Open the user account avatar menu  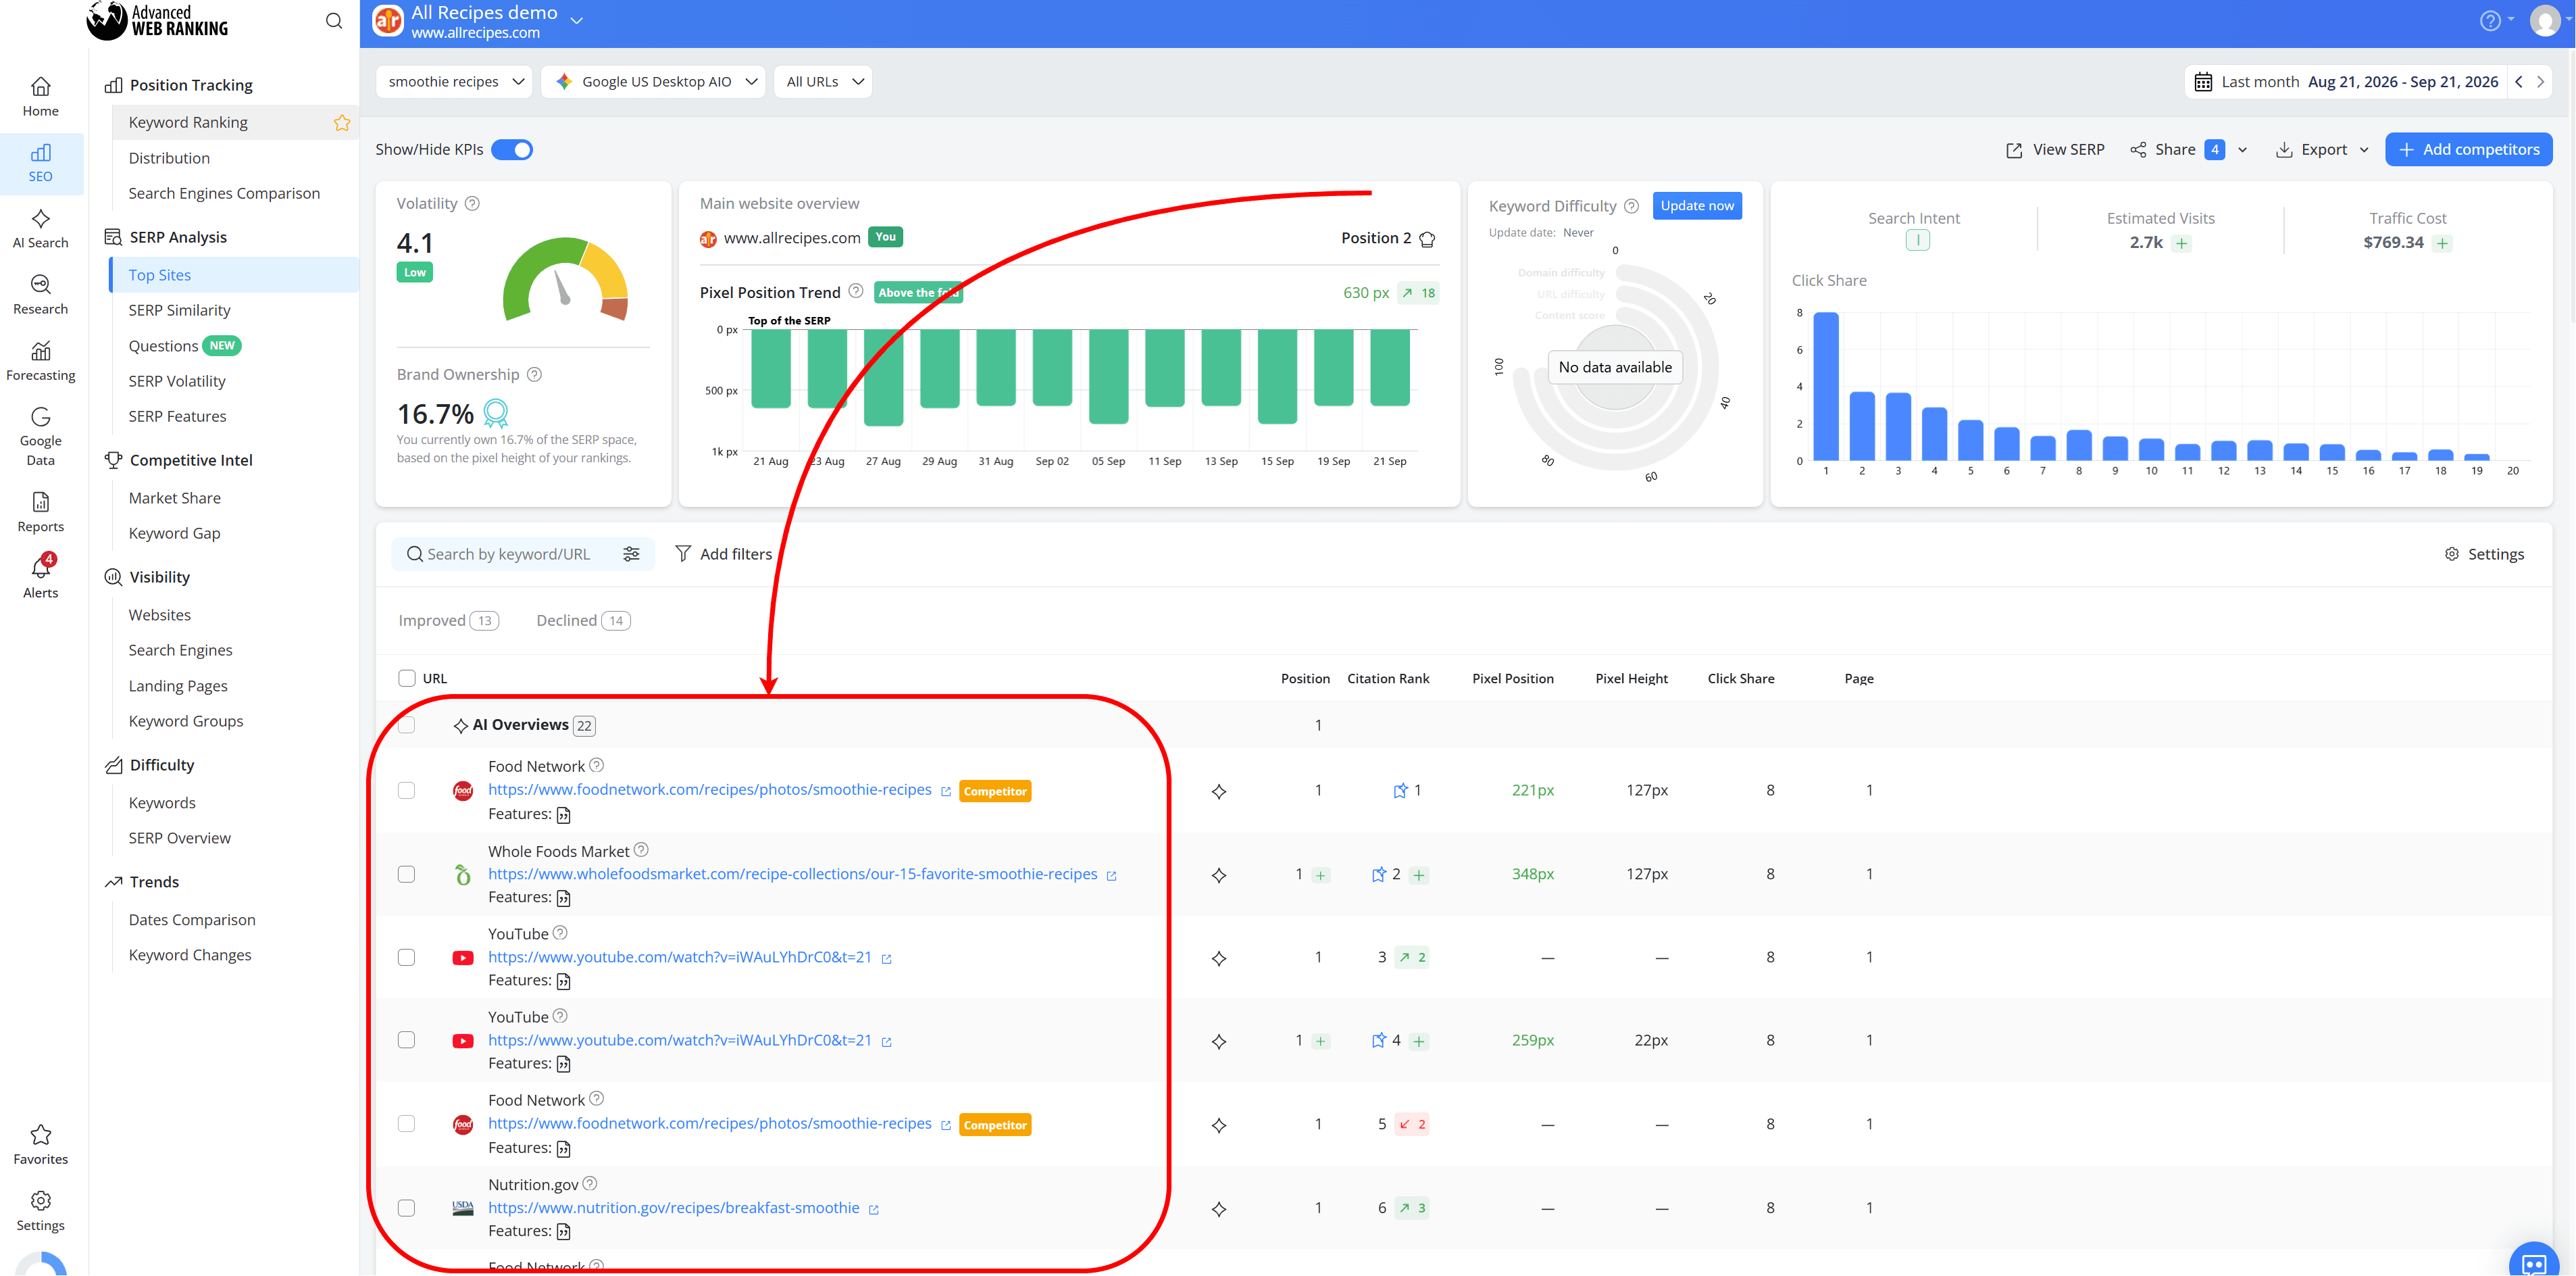coord(2545,21)
